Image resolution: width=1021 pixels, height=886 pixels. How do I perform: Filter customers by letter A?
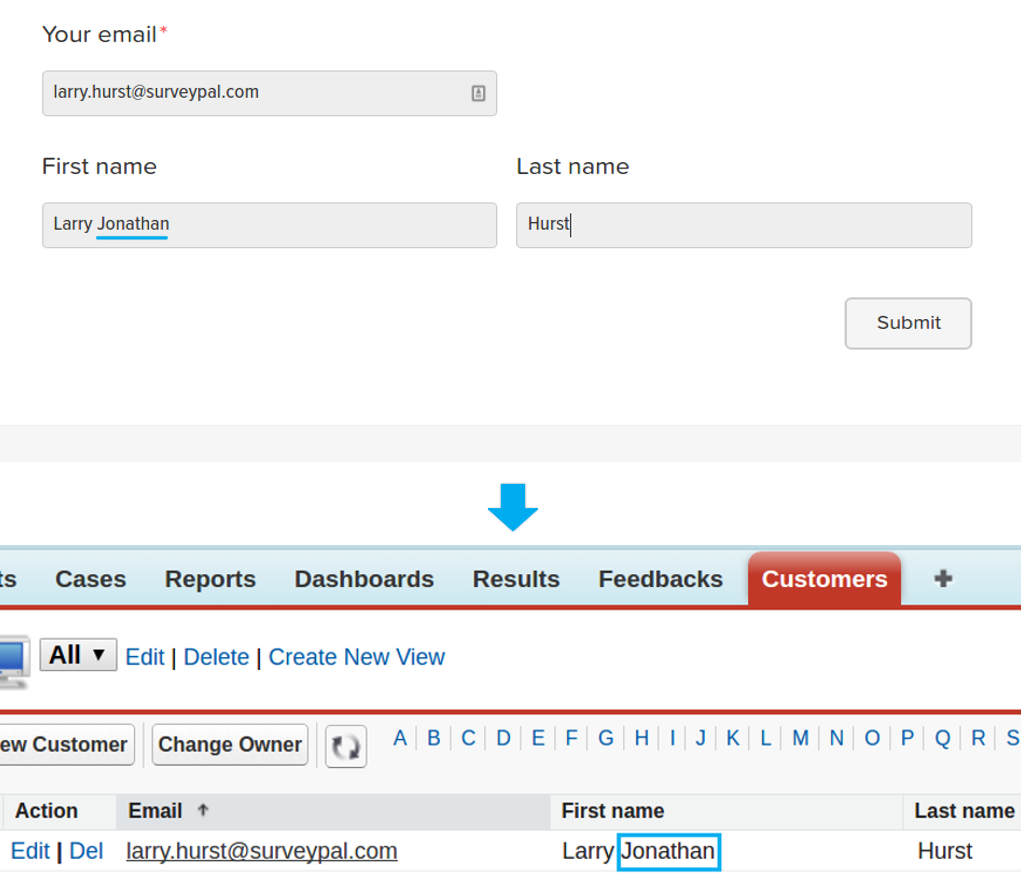click(400, 738)
